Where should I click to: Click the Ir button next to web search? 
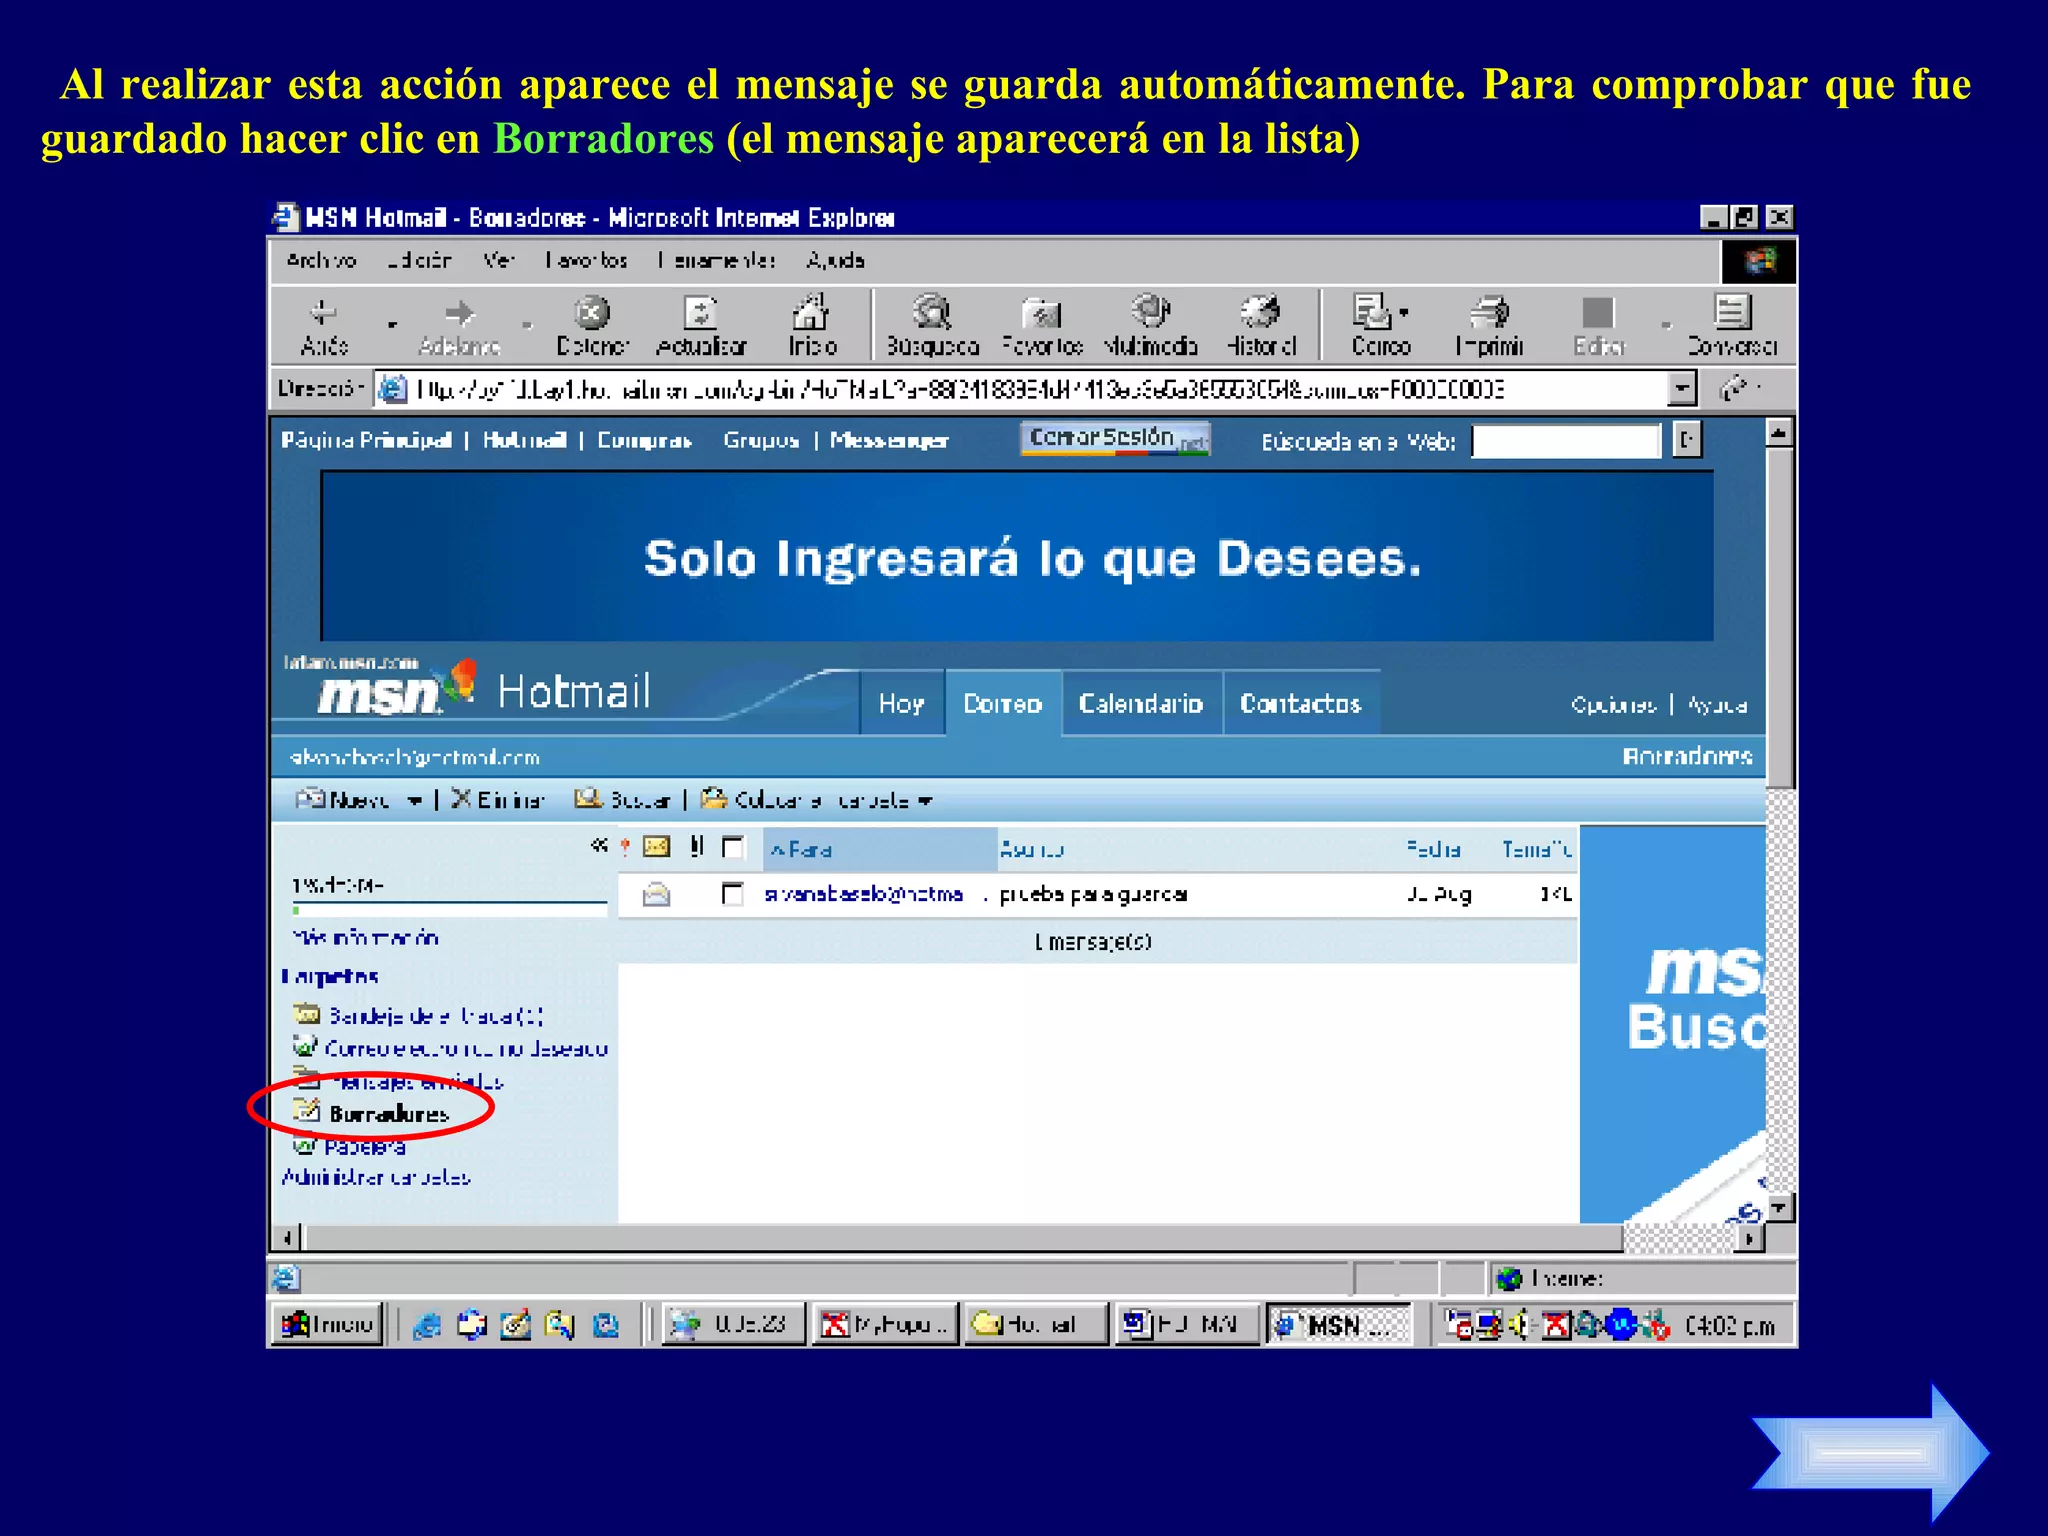pyautogui.click(x=1686, y=440)
